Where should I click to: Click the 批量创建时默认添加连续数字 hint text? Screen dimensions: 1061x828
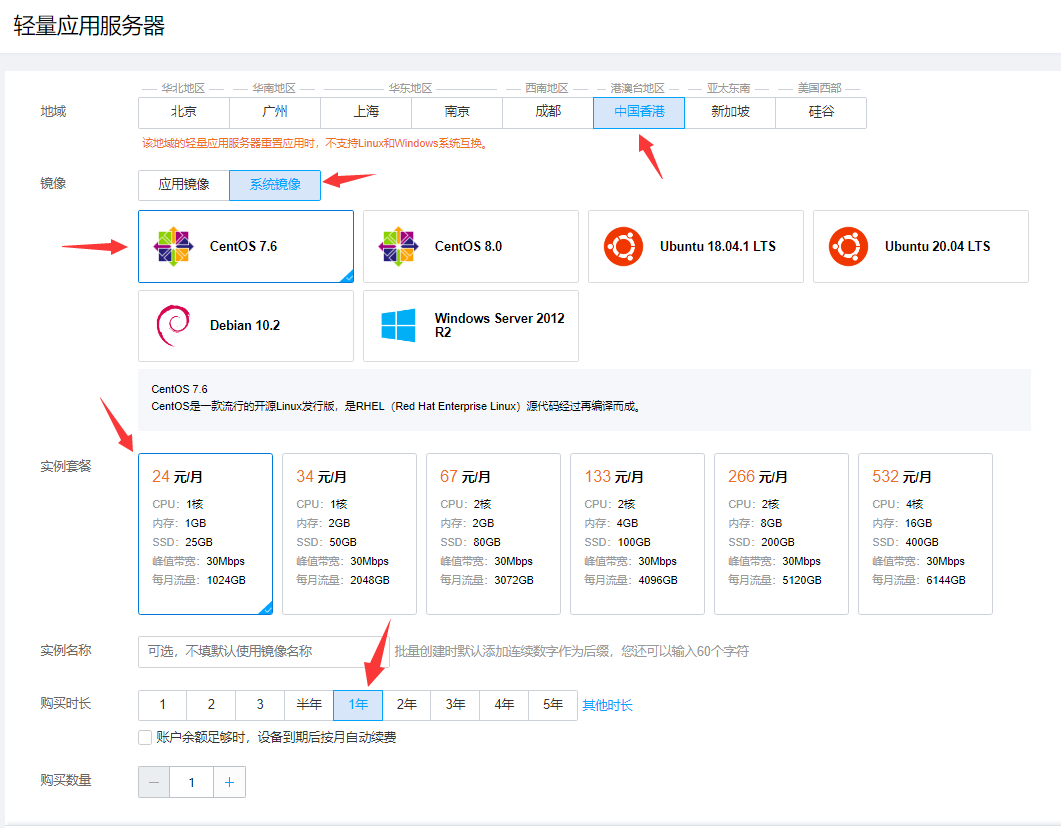(x=572, y=651)
